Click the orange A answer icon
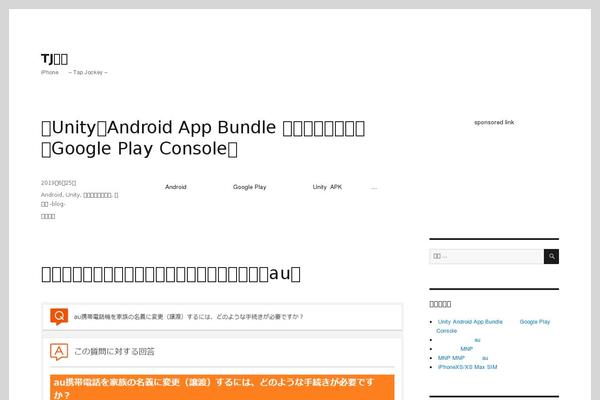Image resolution: width=600 pixels, height=400 pixels. tap(59, 351)
